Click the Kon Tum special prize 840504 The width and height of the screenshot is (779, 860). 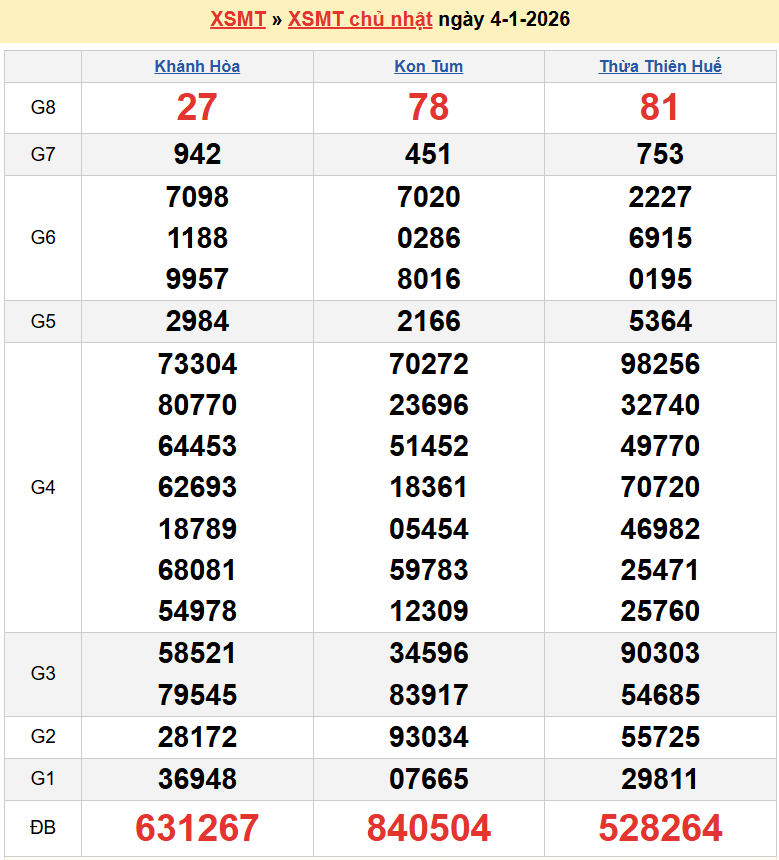(x=428, y=828)
